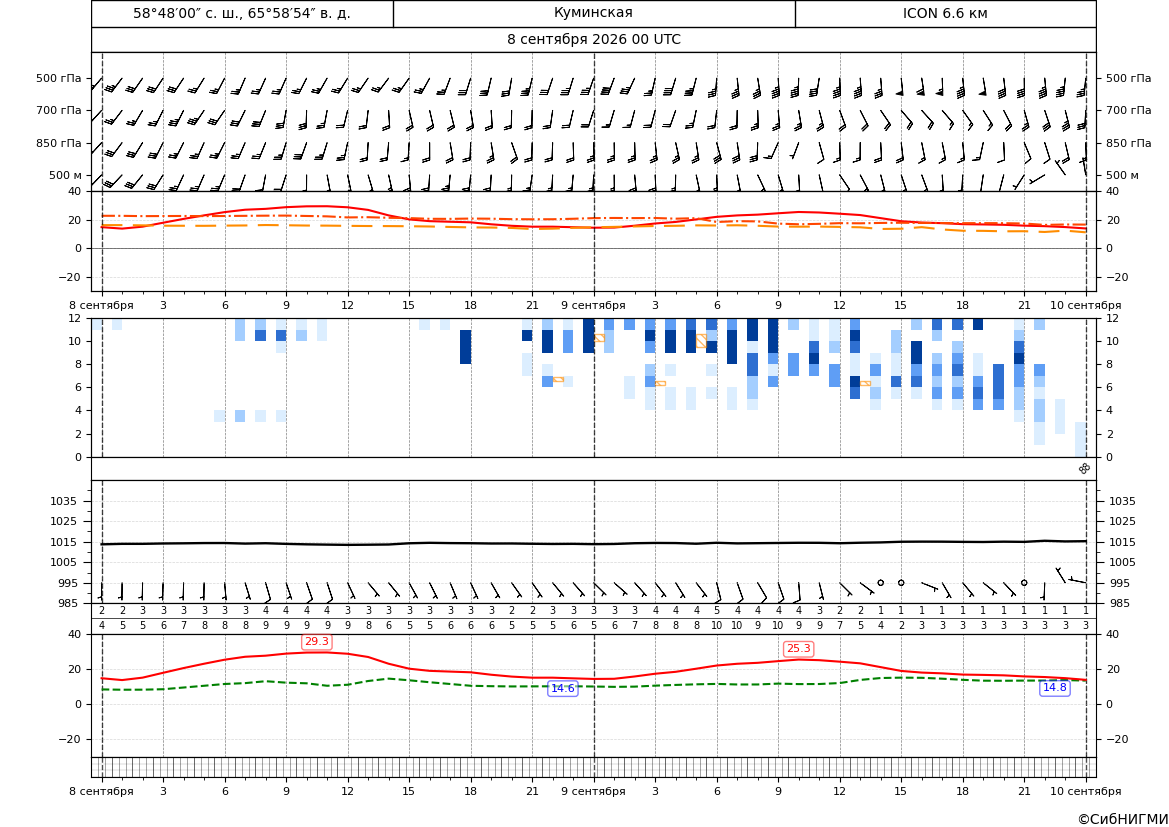Select the blue 14.6 minimum temperature label
1169x827 pixels.
[x=562, y=688]
